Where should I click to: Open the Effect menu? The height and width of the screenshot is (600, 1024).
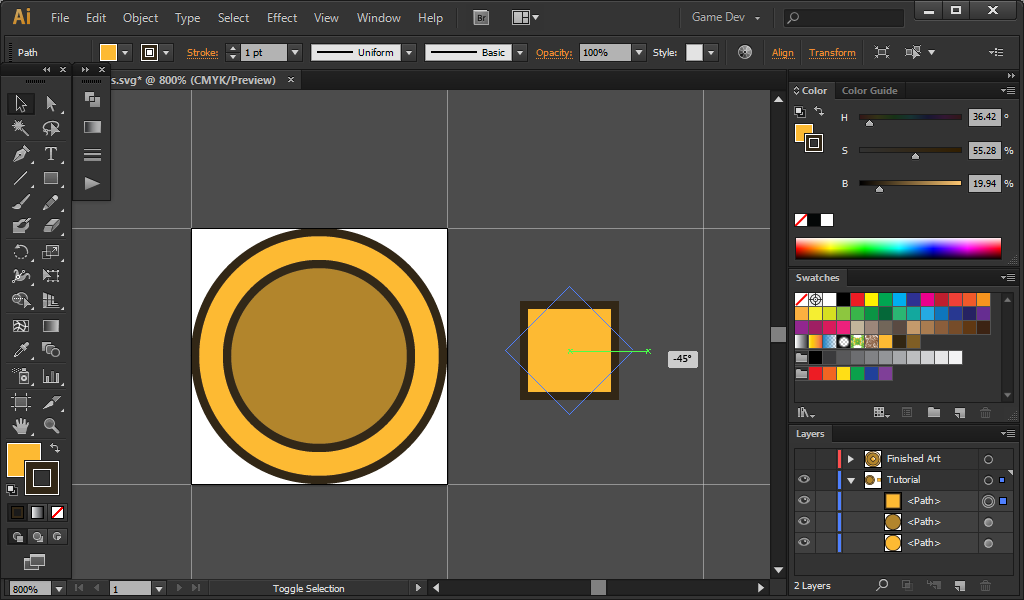coord(282,18)
